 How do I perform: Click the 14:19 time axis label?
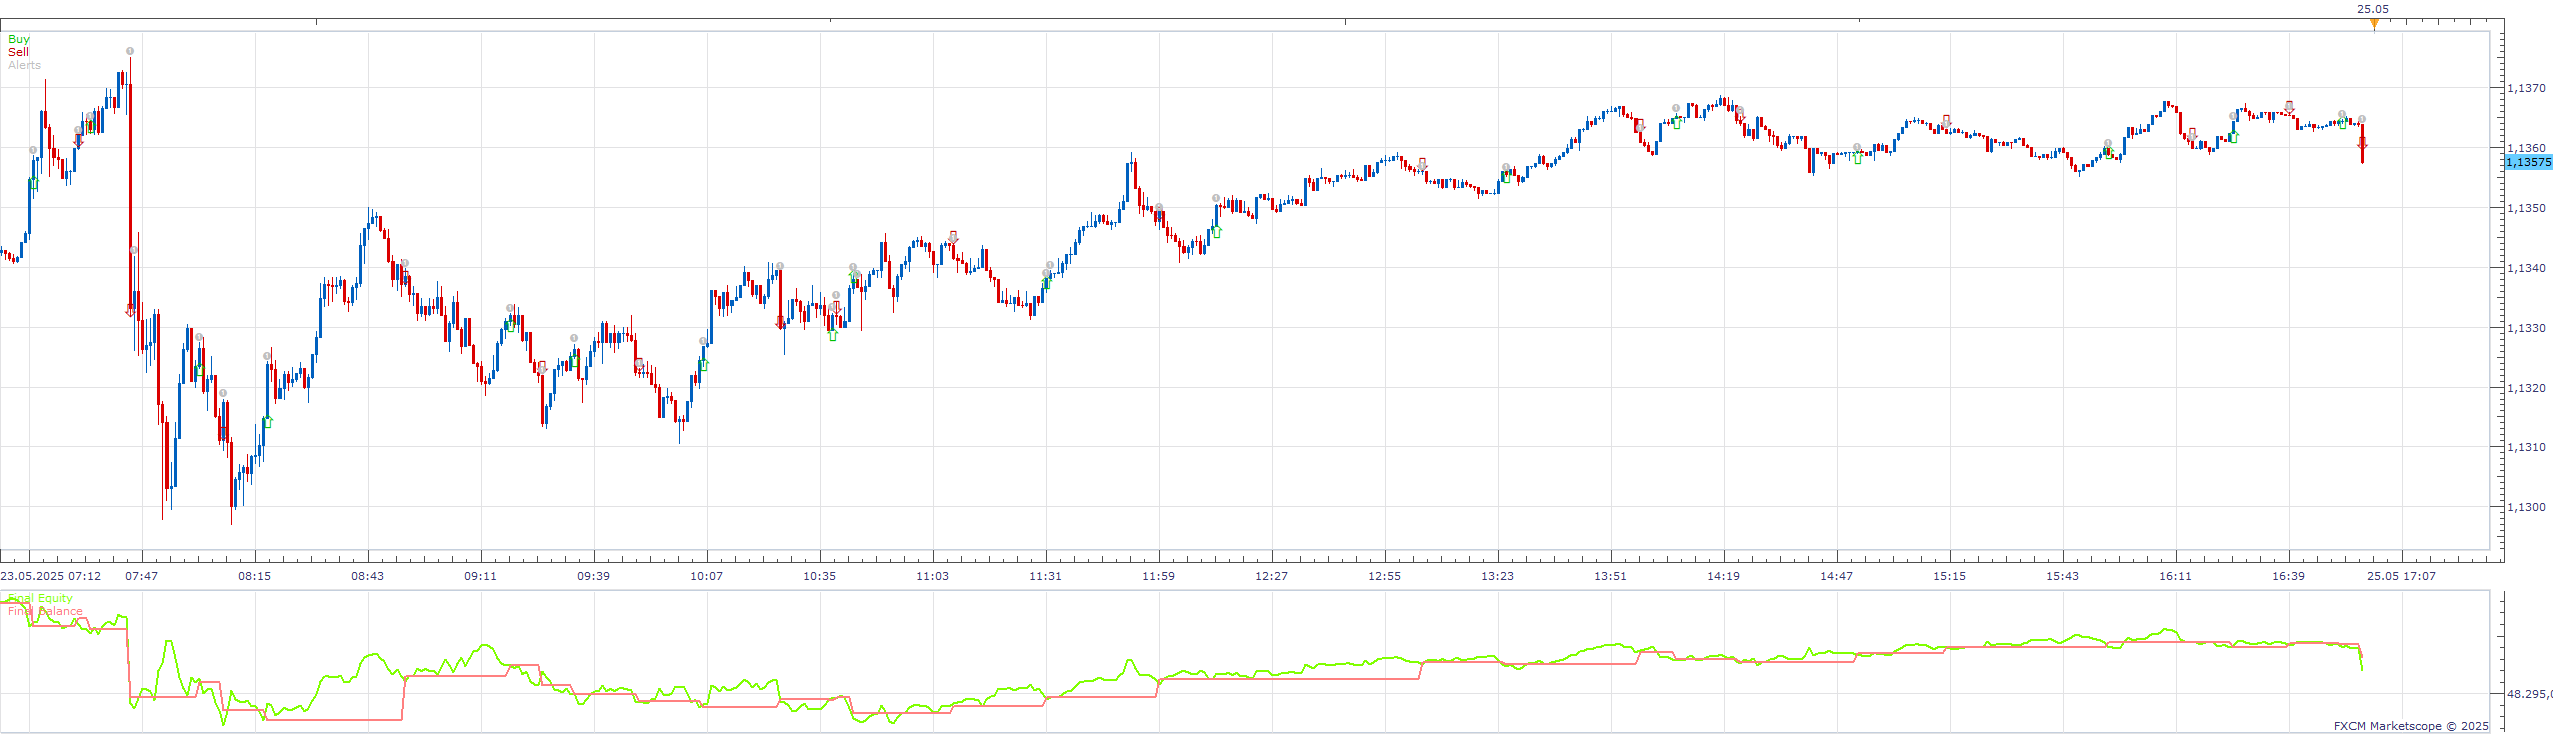[x=1724, y=576]
